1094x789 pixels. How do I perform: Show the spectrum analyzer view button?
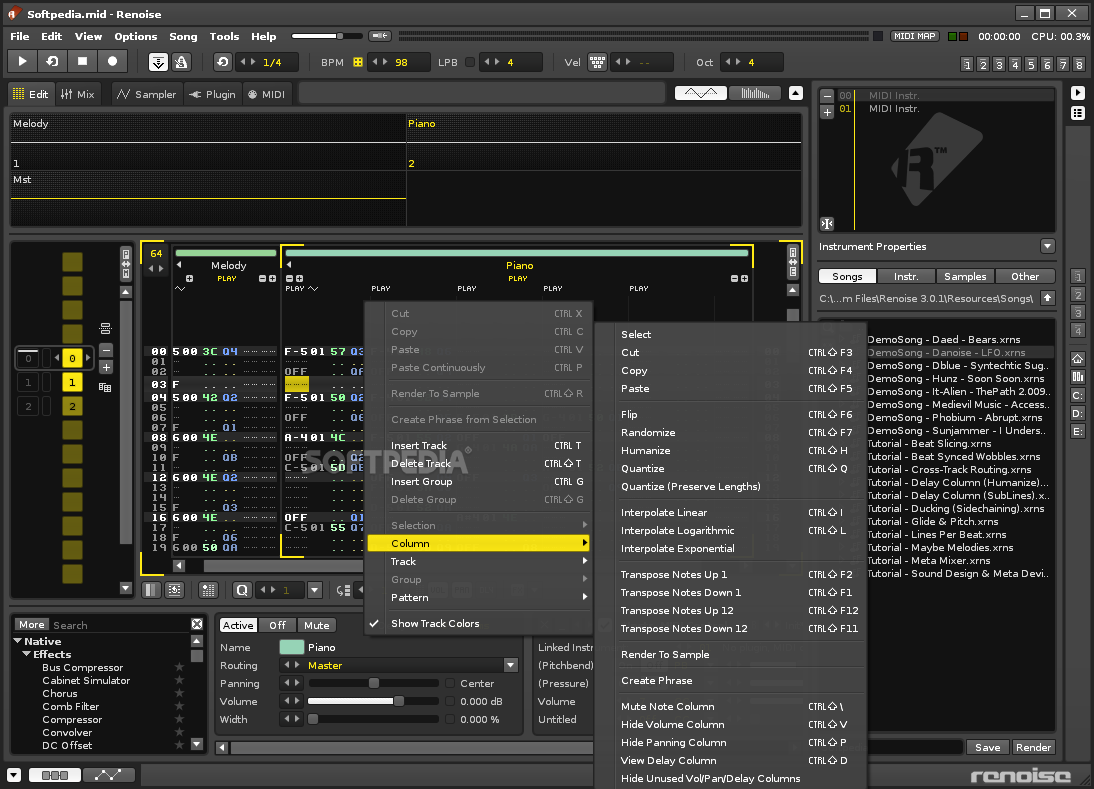[754, 93]
